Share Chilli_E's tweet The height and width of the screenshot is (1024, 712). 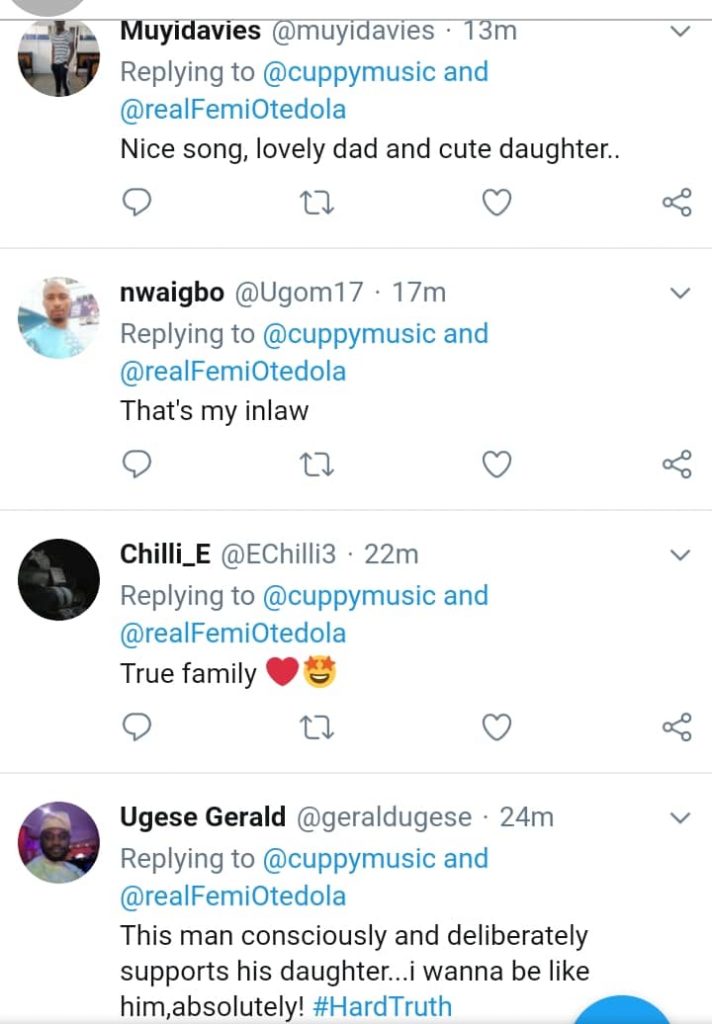point(677,728)
